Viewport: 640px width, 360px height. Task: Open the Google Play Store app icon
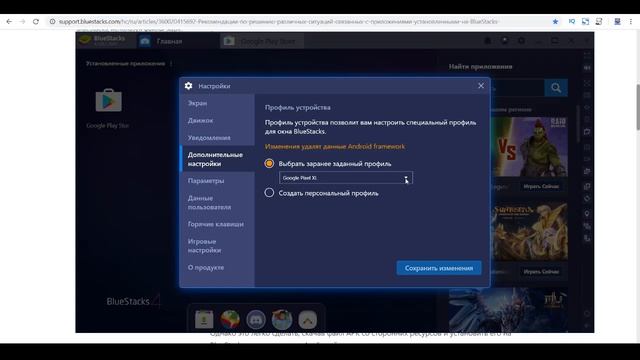tap(108, 100)
